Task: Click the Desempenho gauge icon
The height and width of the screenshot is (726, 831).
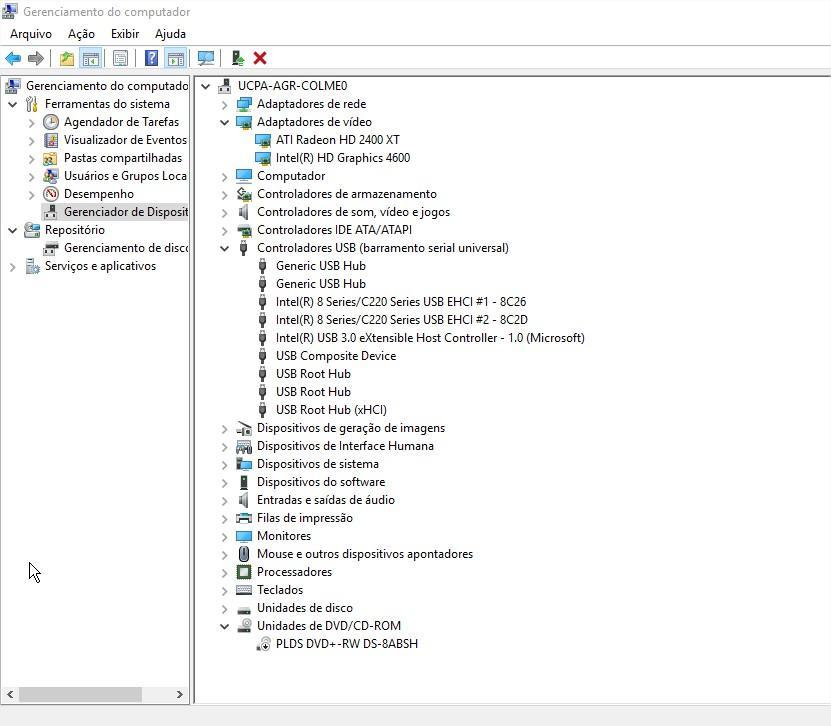Action: (x=51, y=194)
